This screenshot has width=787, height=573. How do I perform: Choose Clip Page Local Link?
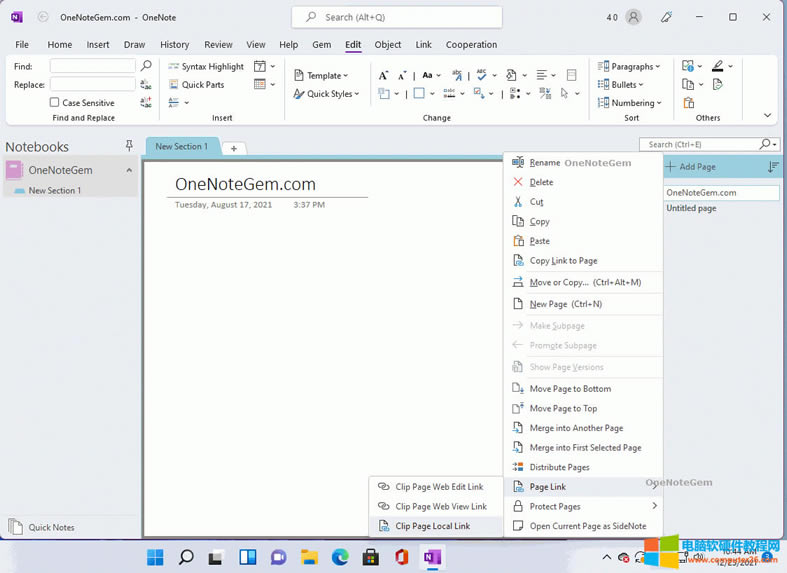[432, 526]
